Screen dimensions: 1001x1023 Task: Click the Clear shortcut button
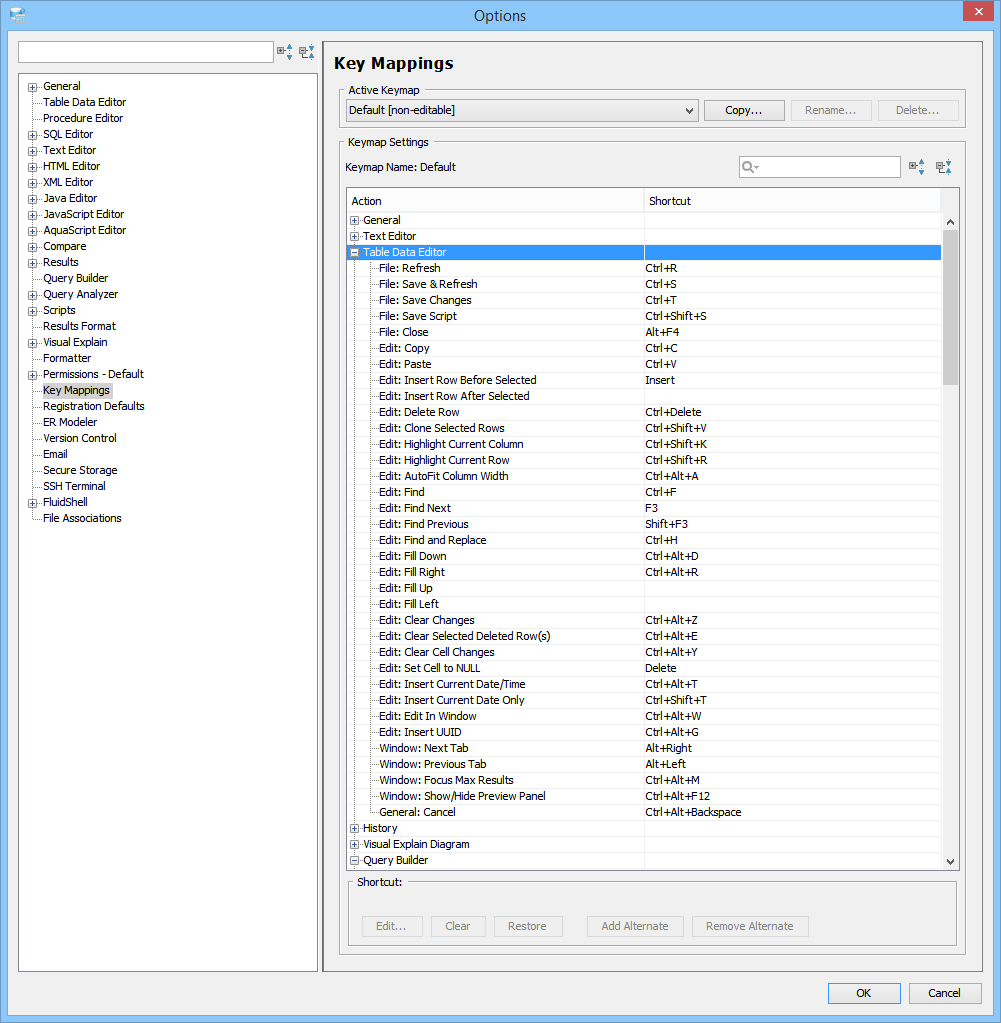coord(458,926)
